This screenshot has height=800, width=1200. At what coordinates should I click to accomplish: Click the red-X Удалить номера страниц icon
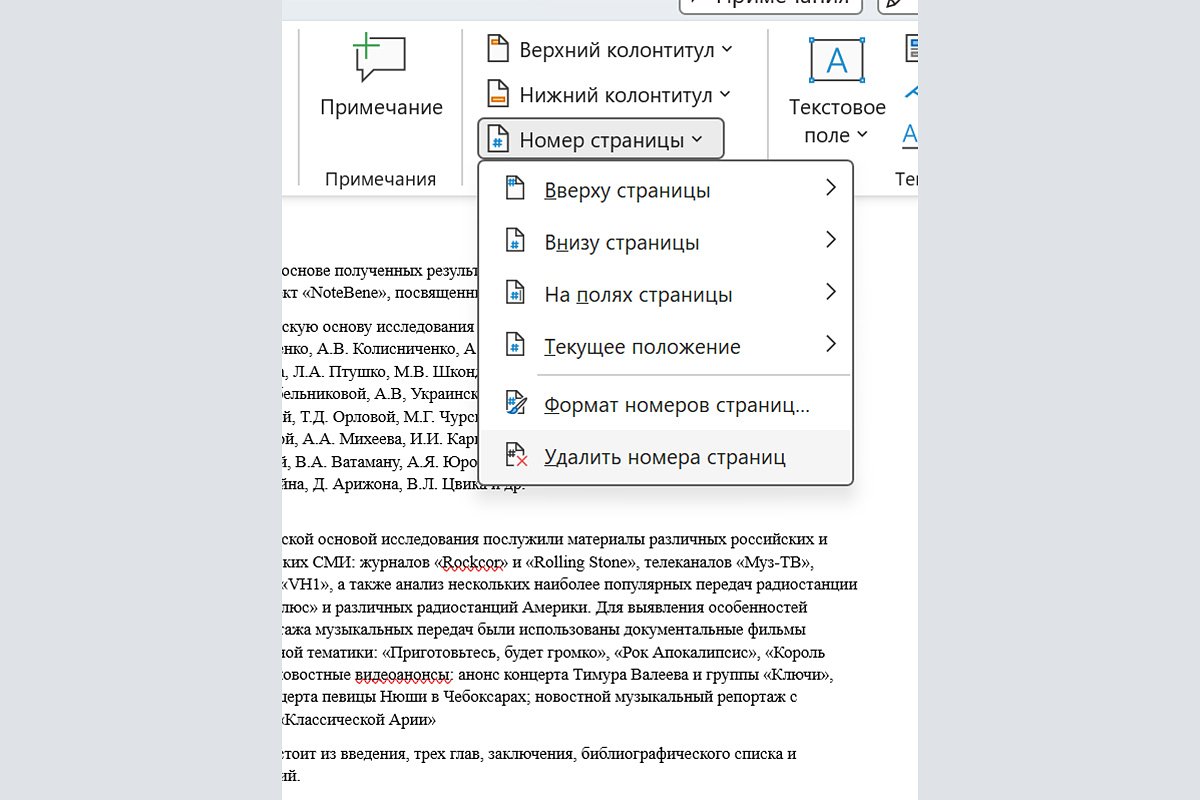(515, 455)
